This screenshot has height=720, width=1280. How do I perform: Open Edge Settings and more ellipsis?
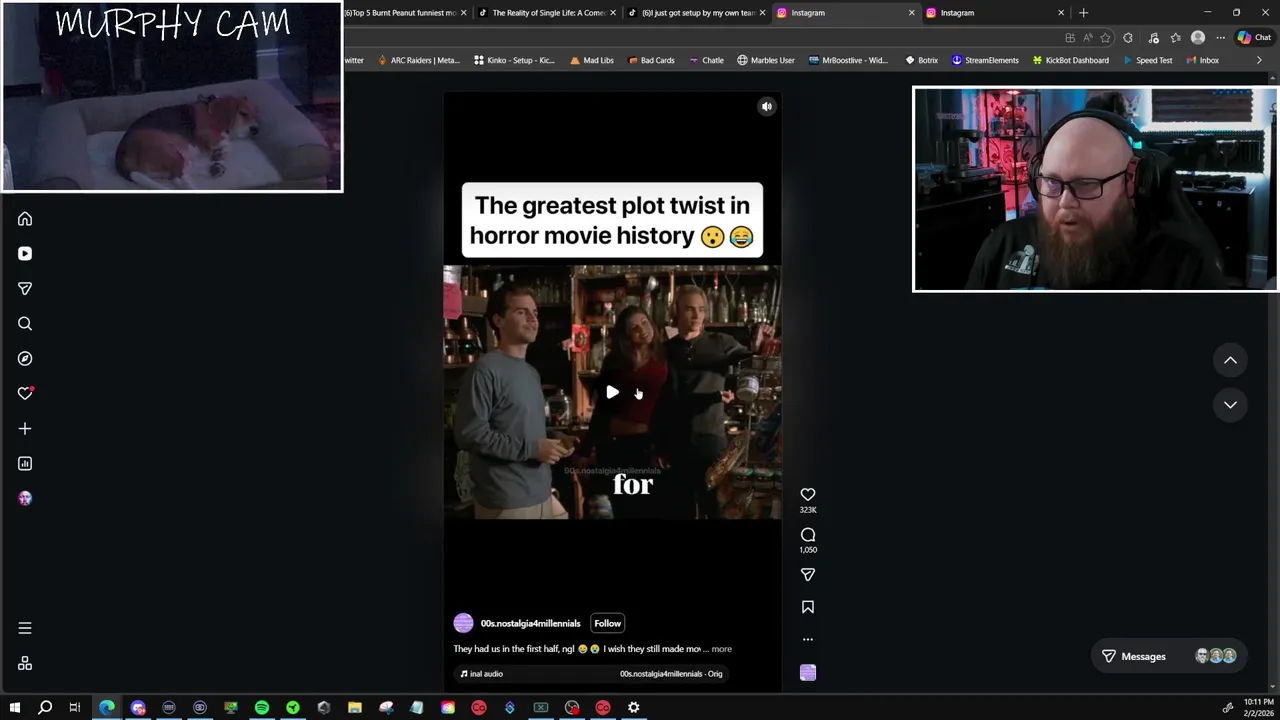click(1220, 38)
